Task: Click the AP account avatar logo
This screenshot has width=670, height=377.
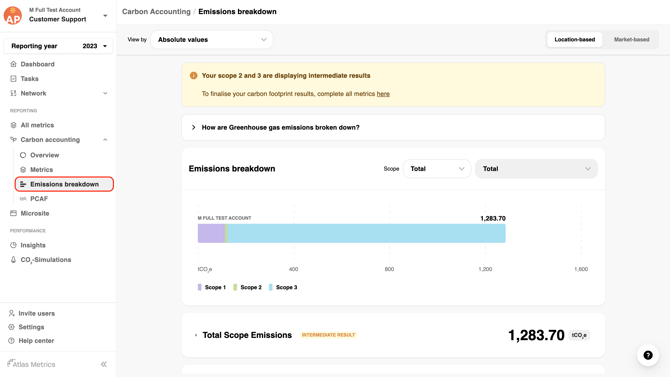Action: click(13, 15)
